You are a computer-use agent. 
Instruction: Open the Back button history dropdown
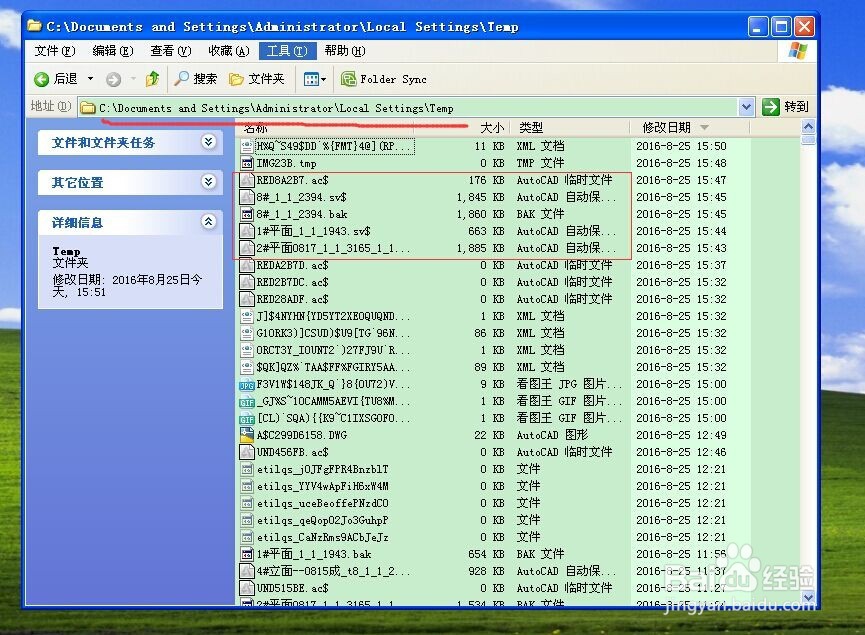90,79
